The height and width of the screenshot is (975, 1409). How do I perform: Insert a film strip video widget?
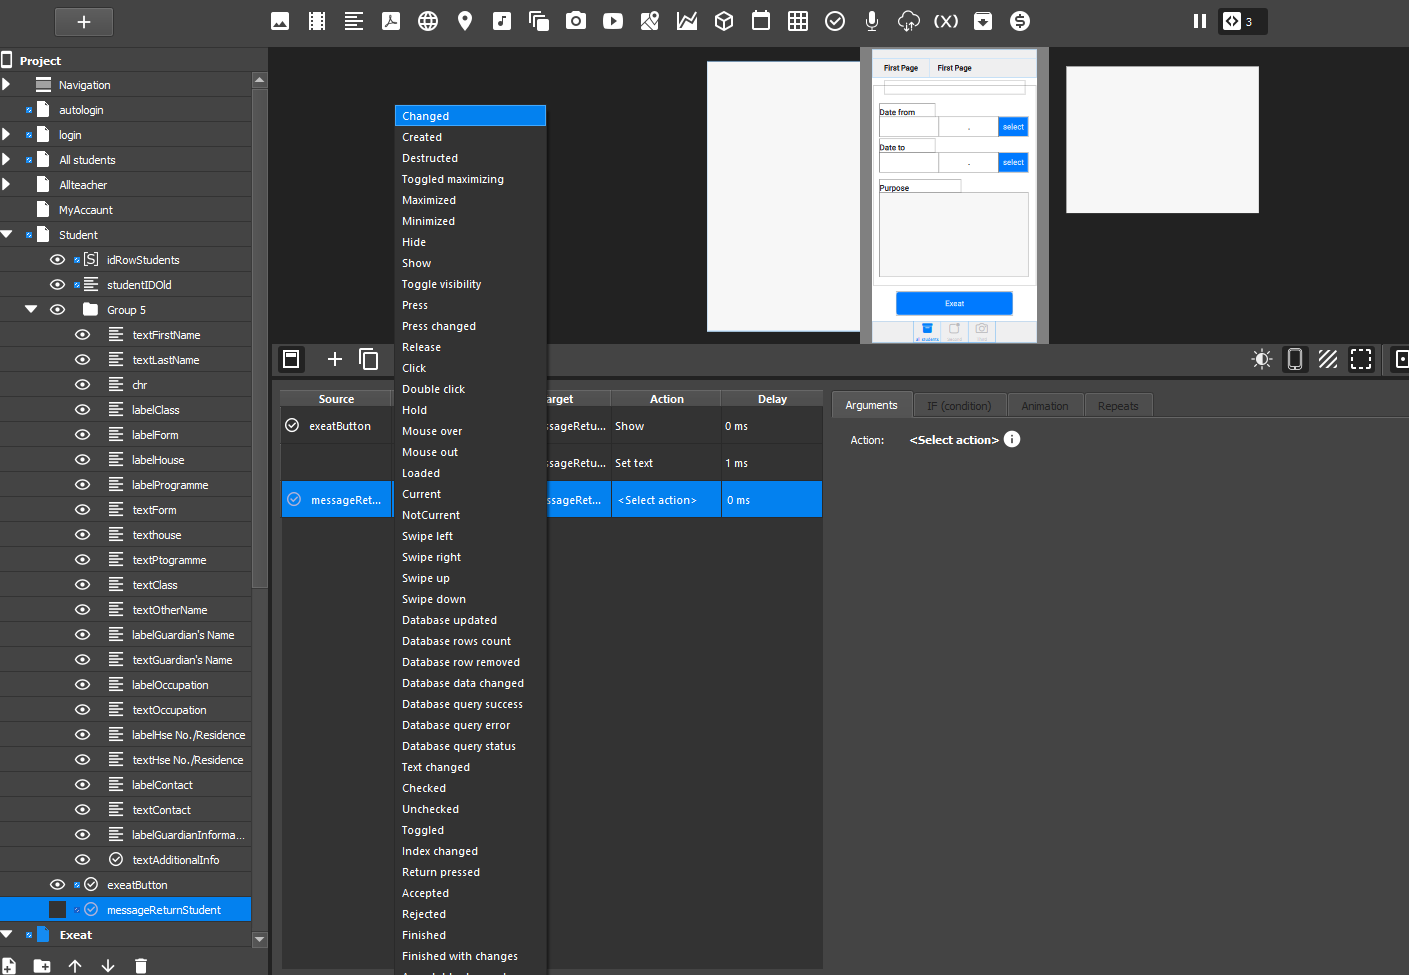pyautogui.click(x=317, y=21)
